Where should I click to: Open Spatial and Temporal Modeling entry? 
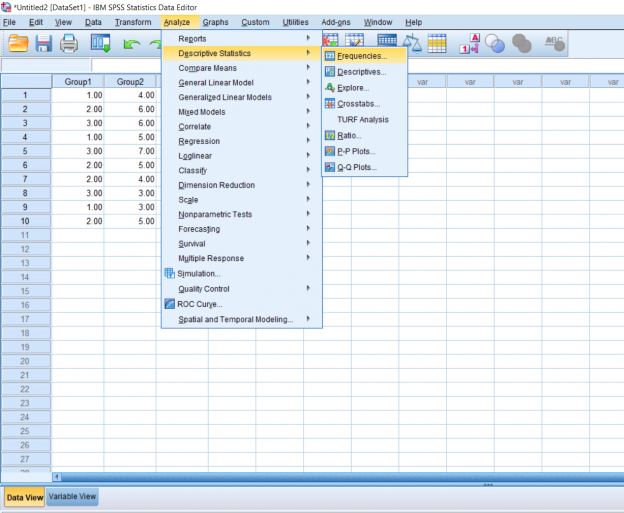click(242, 319)
